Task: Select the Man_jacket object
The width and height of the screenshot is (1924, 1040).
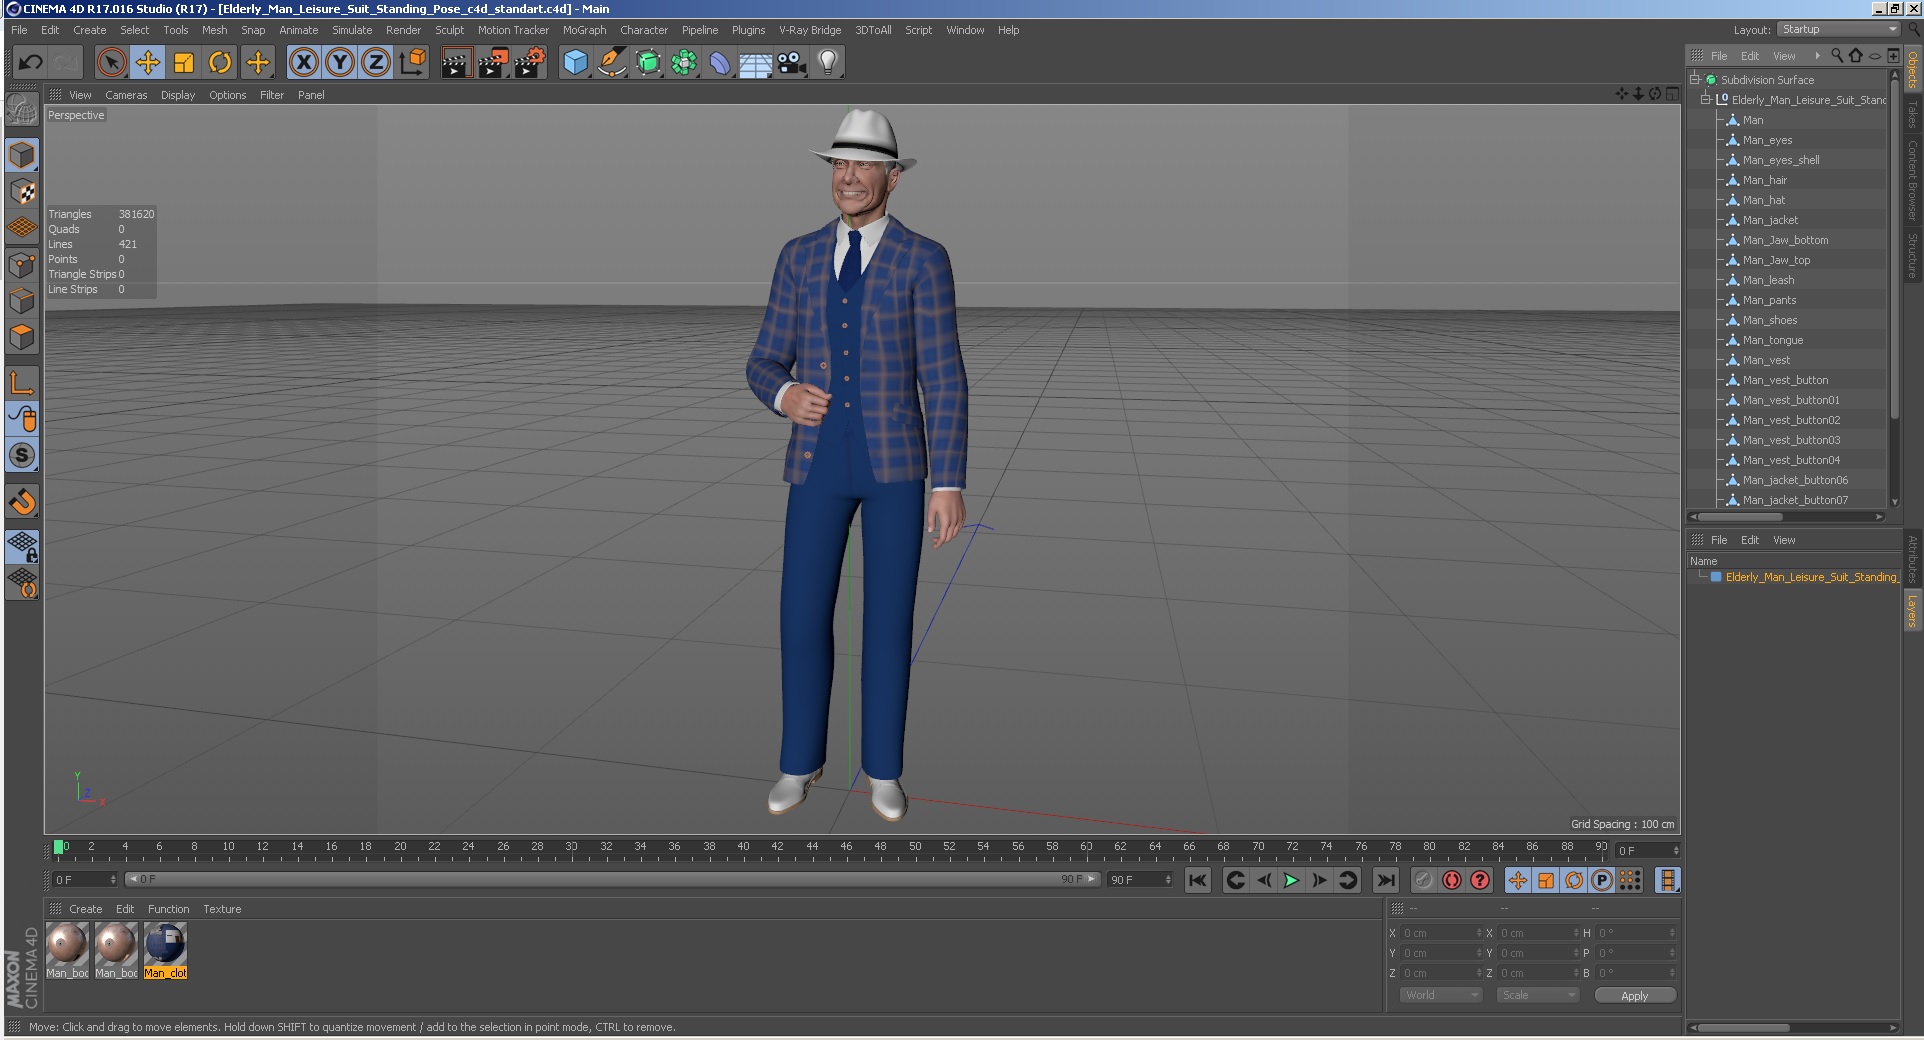Action: (x=1770, y=220)
